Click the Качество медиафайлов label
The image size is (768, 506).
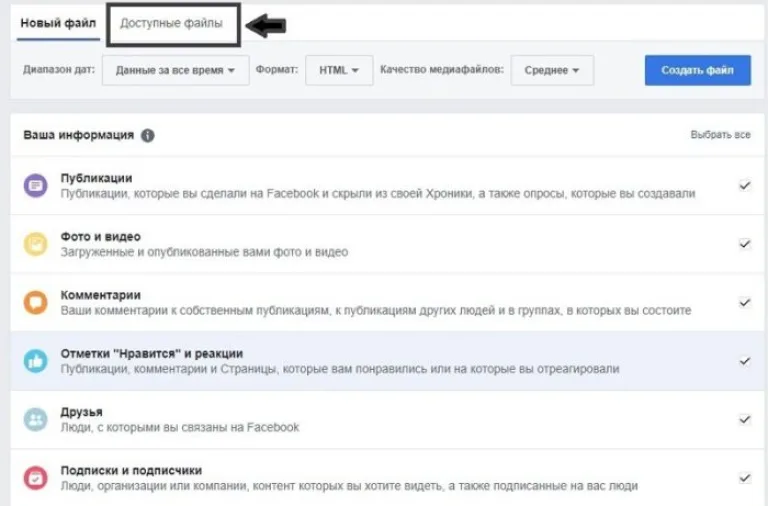pyautogui.click(x=442, y=70)
